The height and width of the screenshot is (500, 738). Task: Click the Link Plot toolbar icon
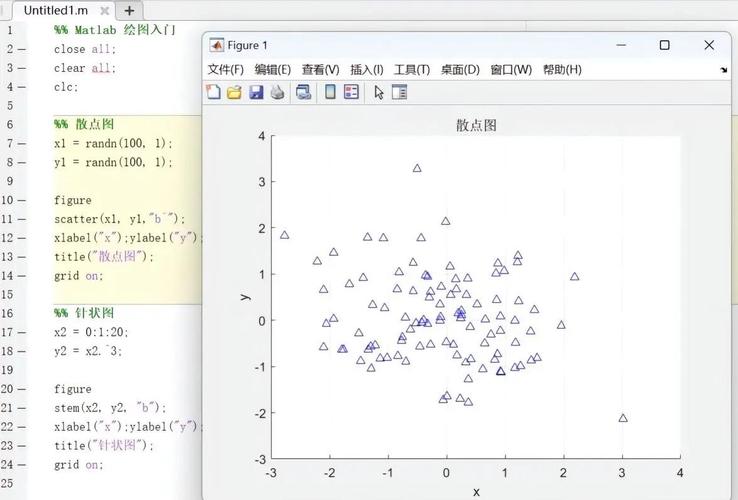303,92
